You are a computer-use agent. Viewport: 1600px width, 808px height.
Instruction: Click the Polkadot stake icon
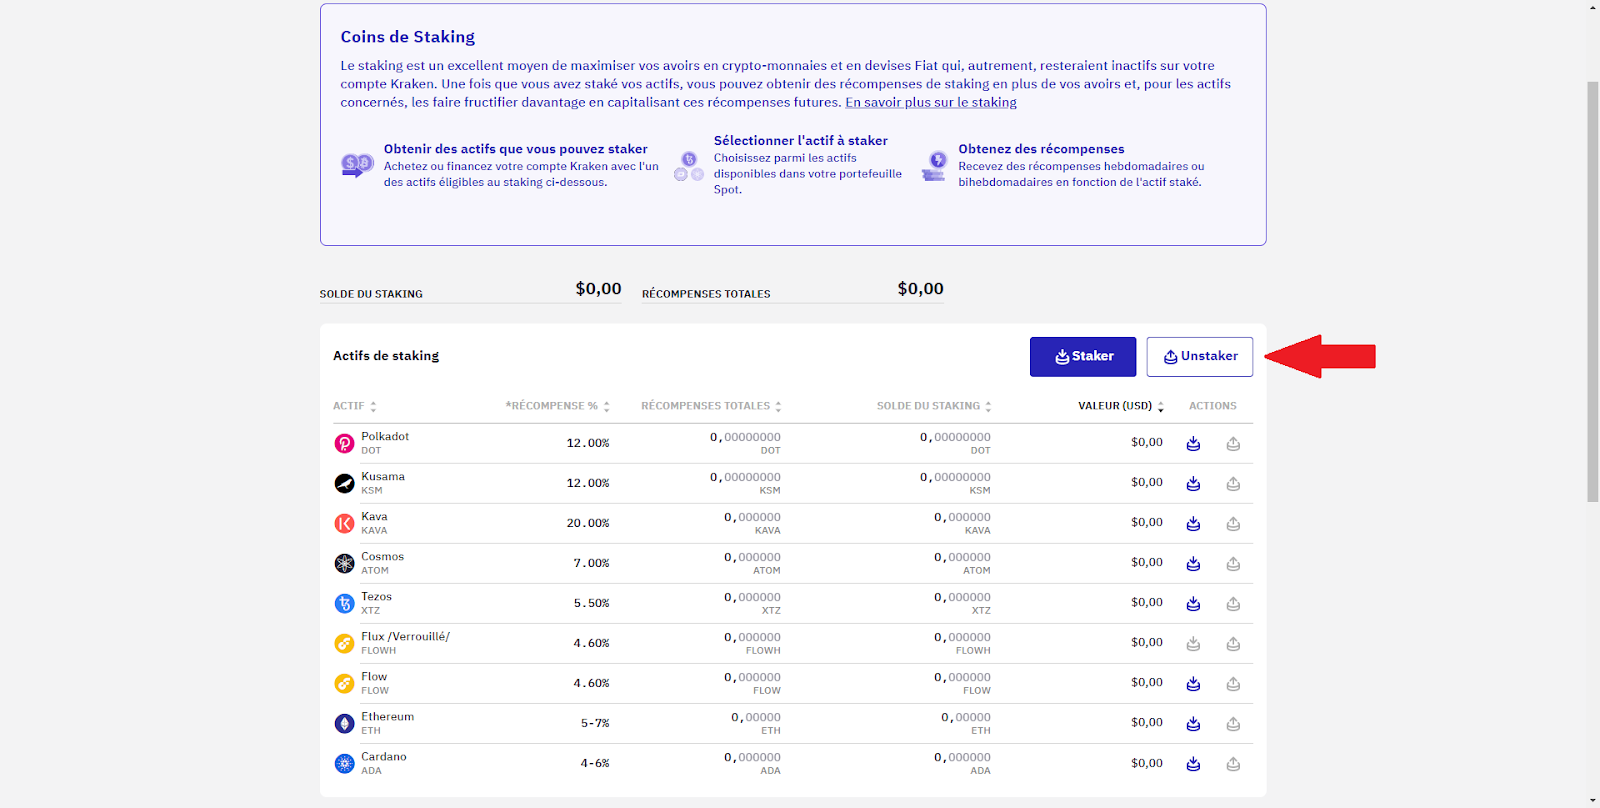[1193, 443]
